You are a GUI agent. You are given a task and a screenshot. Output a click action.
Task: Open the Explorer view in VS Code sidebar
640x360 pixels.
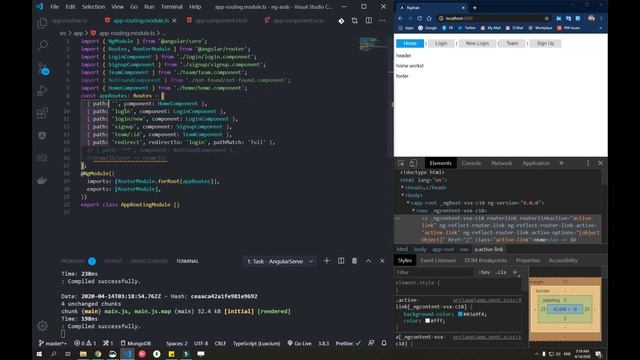click(42, 23)
